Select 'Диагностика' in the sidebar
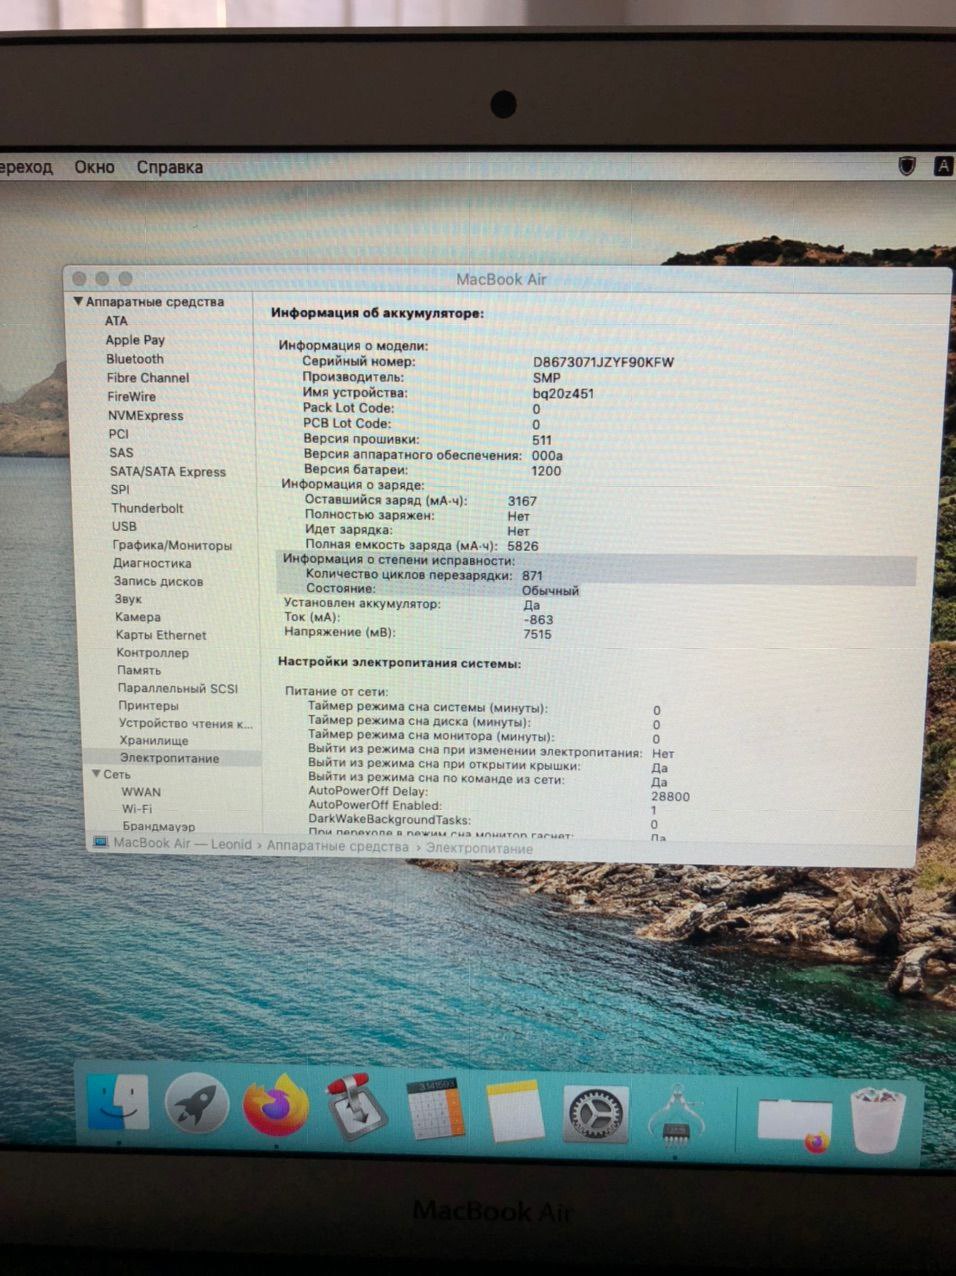This screenshot has height=1276, width=956. pyautogui.click(x=152, y=563)
